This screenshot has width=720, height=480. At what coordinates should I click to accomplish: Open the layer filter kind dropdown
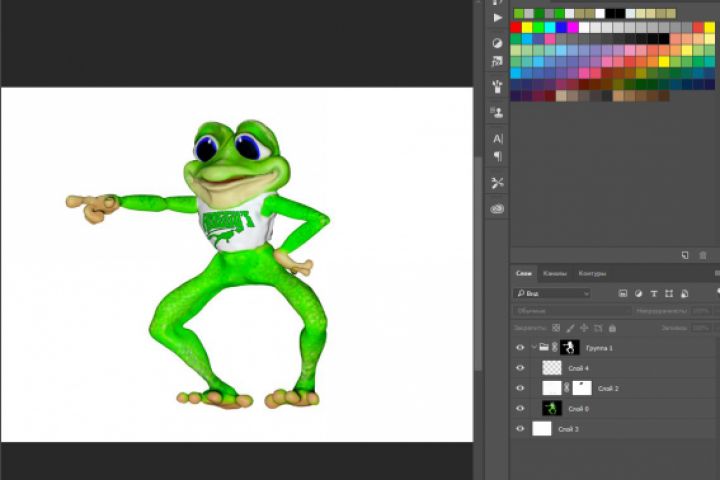tap(552, 294)
